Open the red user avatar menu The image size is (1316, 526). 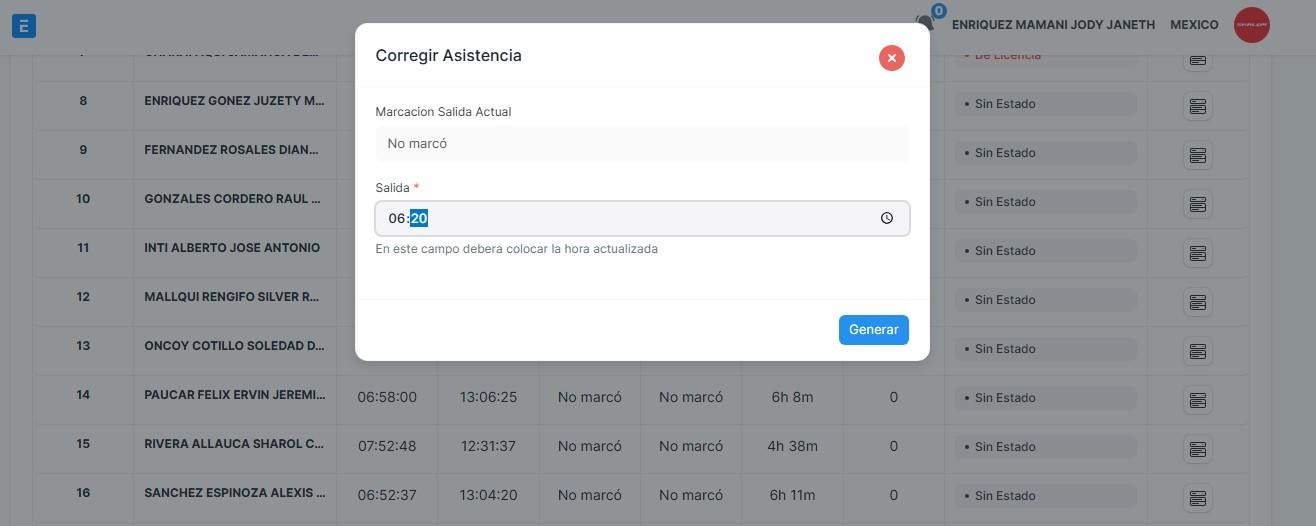coord(1251,25)
